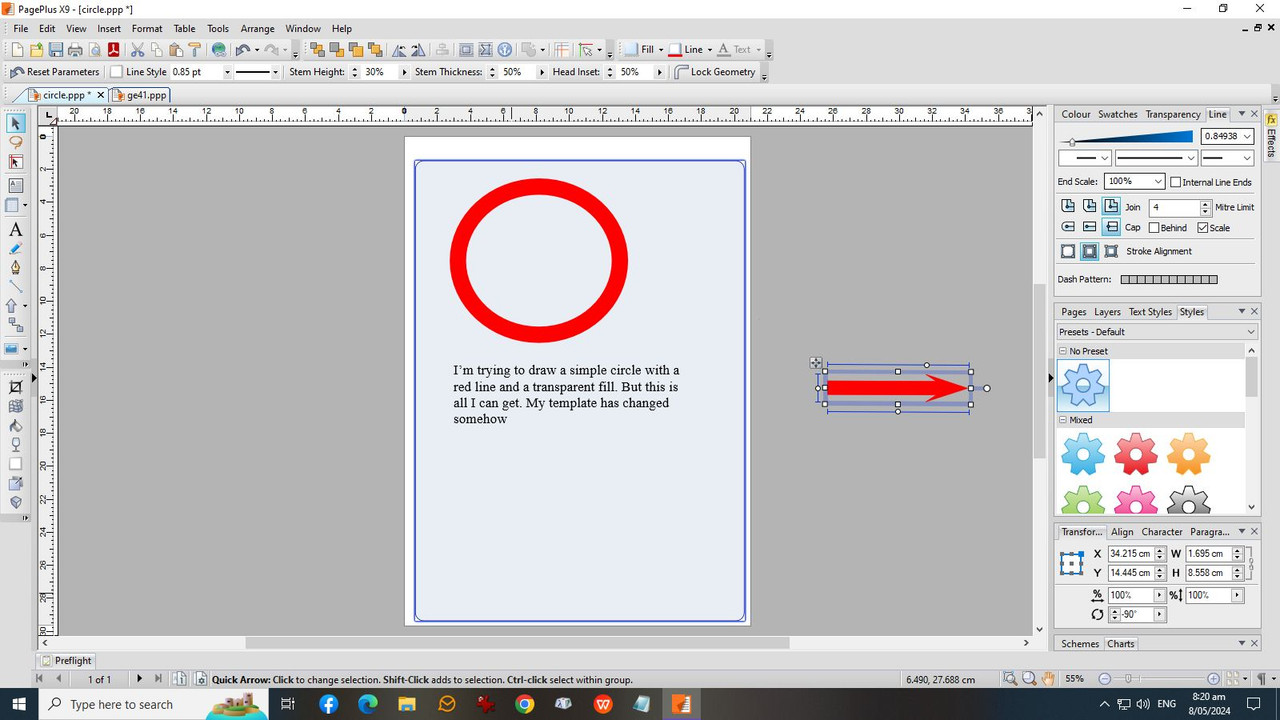
Task: Click the Preflight button
Action: point(66,660)
